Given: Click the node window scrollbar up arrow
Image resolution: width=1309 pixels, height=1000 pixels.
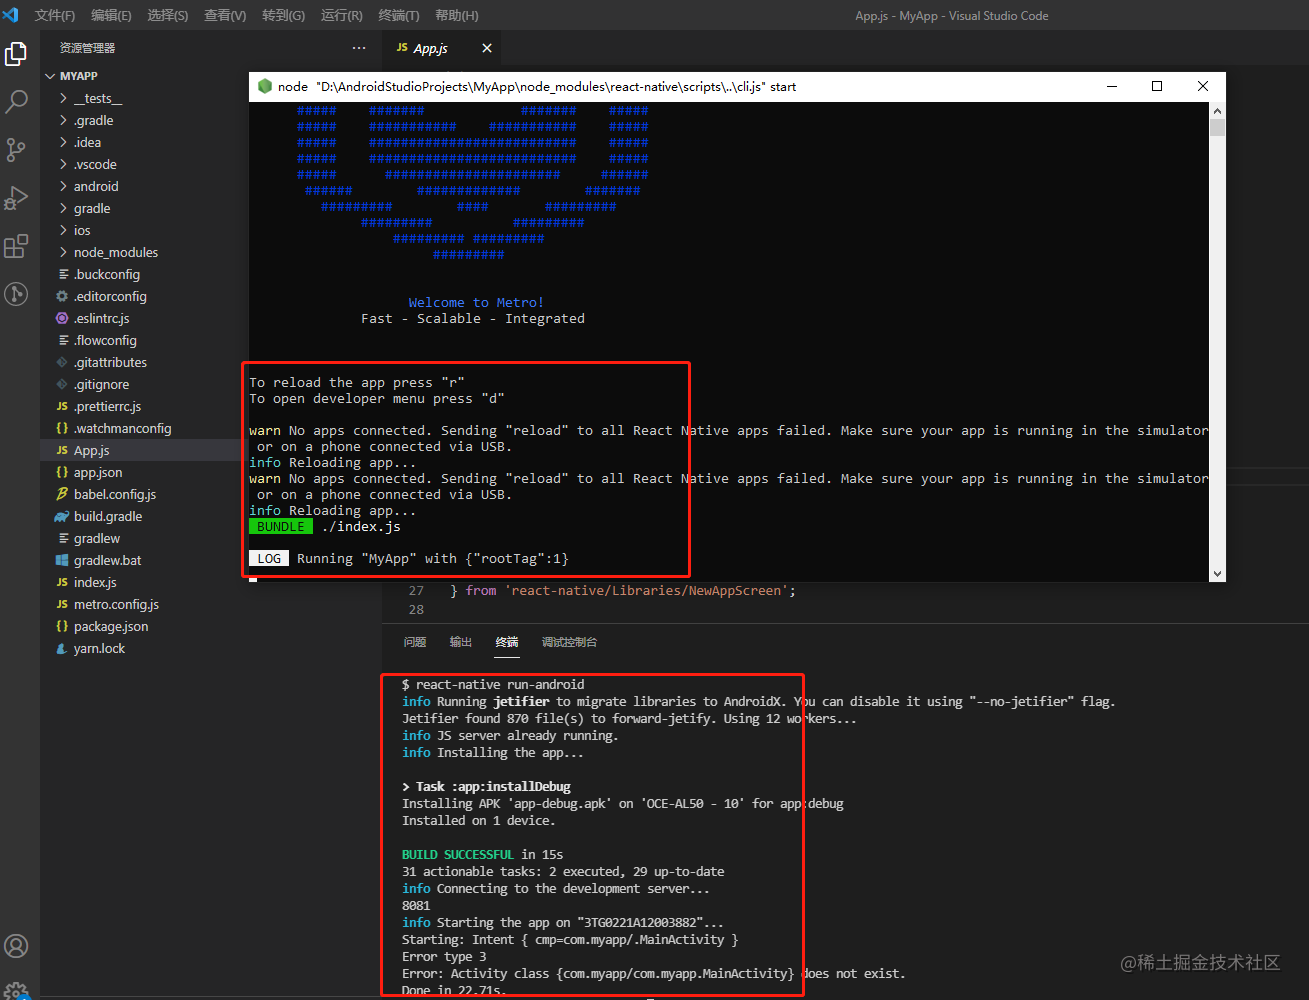Looking at the screenshot, I should point(1217,110).
